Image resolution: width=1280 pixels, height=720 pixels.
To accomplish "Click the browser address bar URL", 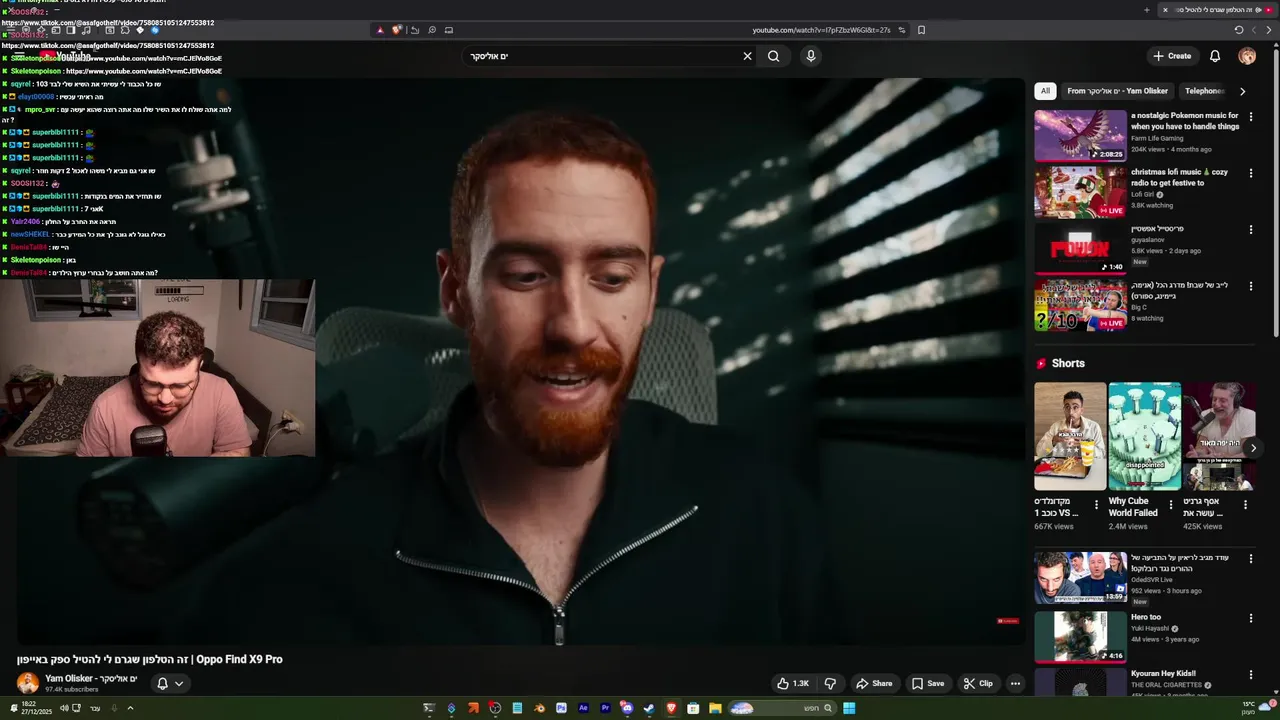I will [821, 30].
